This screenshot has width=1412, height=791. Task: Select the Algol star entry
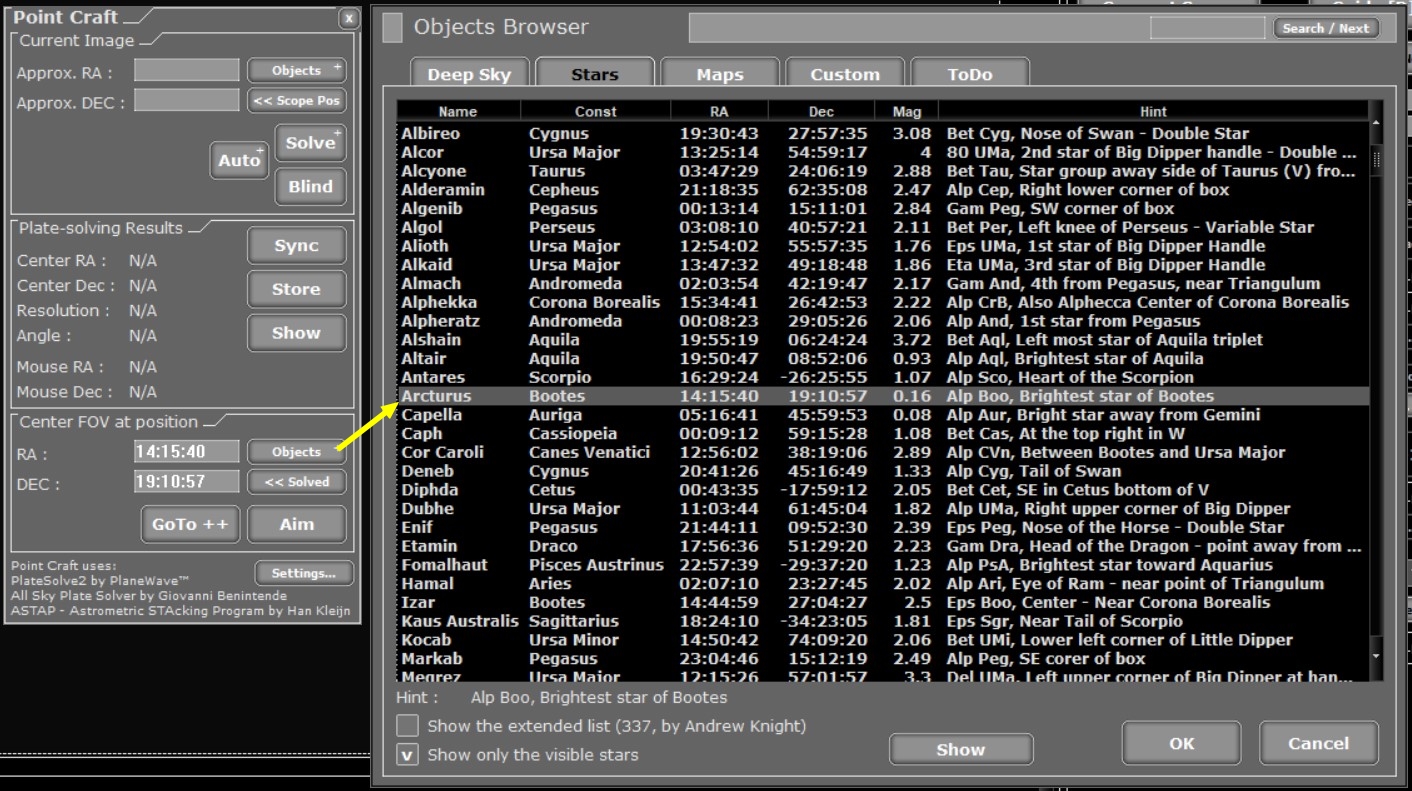(882, 227)
